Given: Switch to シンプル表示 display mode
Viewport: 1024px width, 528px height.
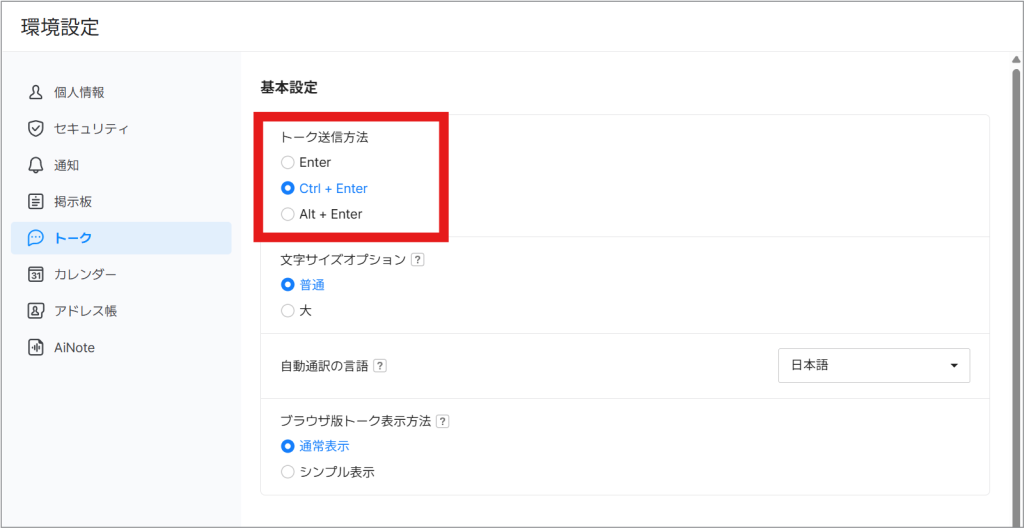Looking at the screenshot, I should point(288,472).
